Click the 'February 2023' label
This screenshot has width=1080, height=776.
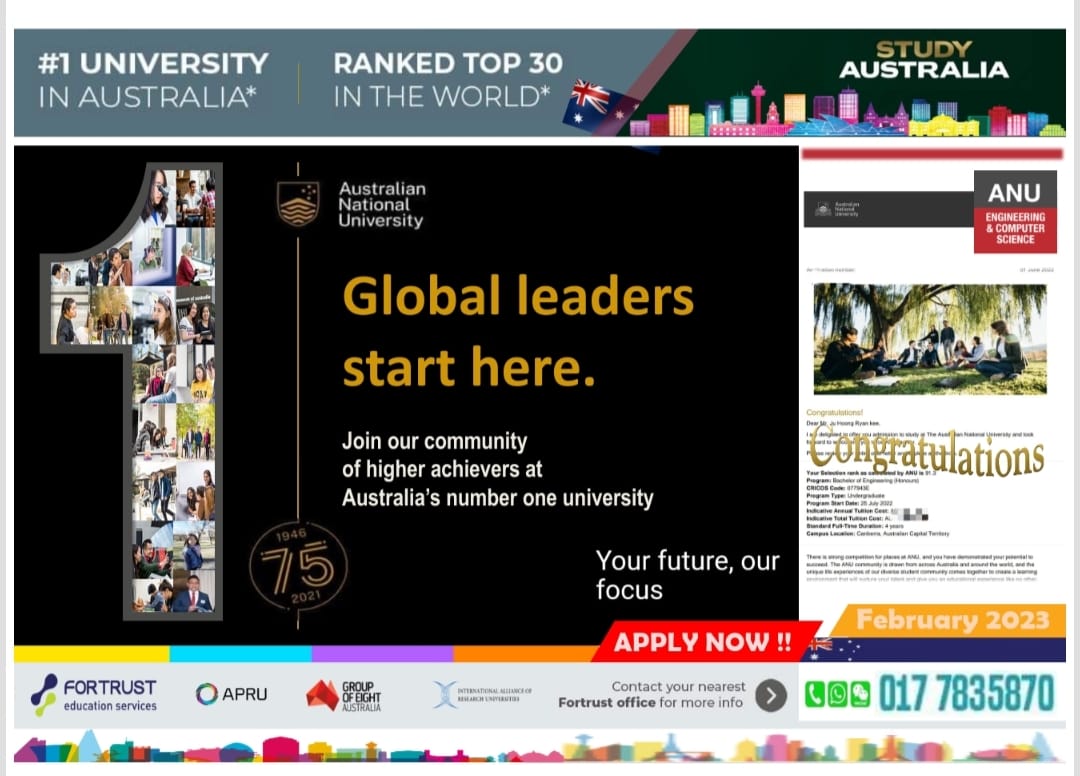pos(953,620)
